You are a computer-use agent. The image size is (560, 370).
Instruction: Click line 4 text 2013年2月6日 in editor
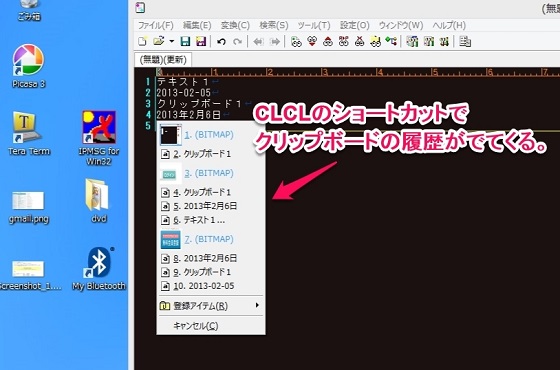click(189, 115)
